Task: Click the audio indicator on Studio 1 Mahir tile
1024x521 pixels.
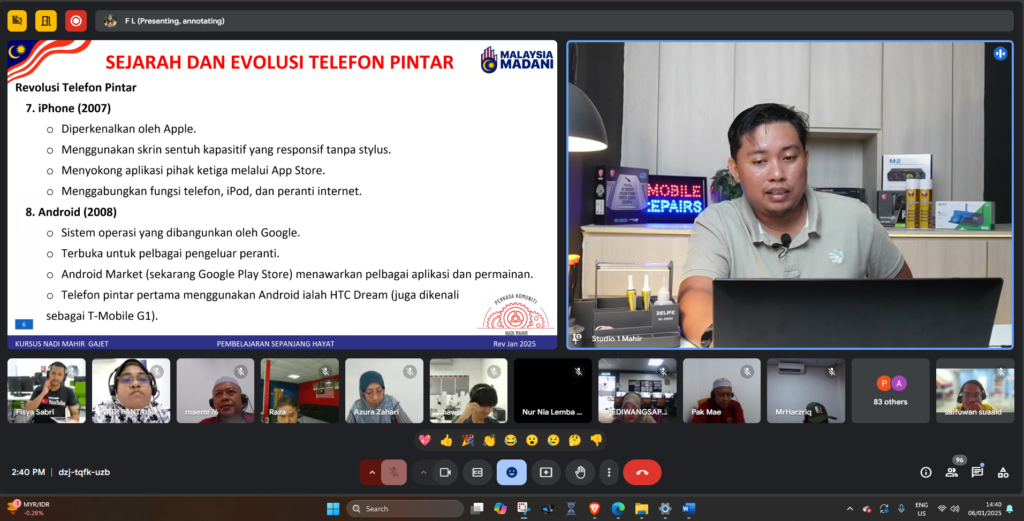Action: (1000, 54)
